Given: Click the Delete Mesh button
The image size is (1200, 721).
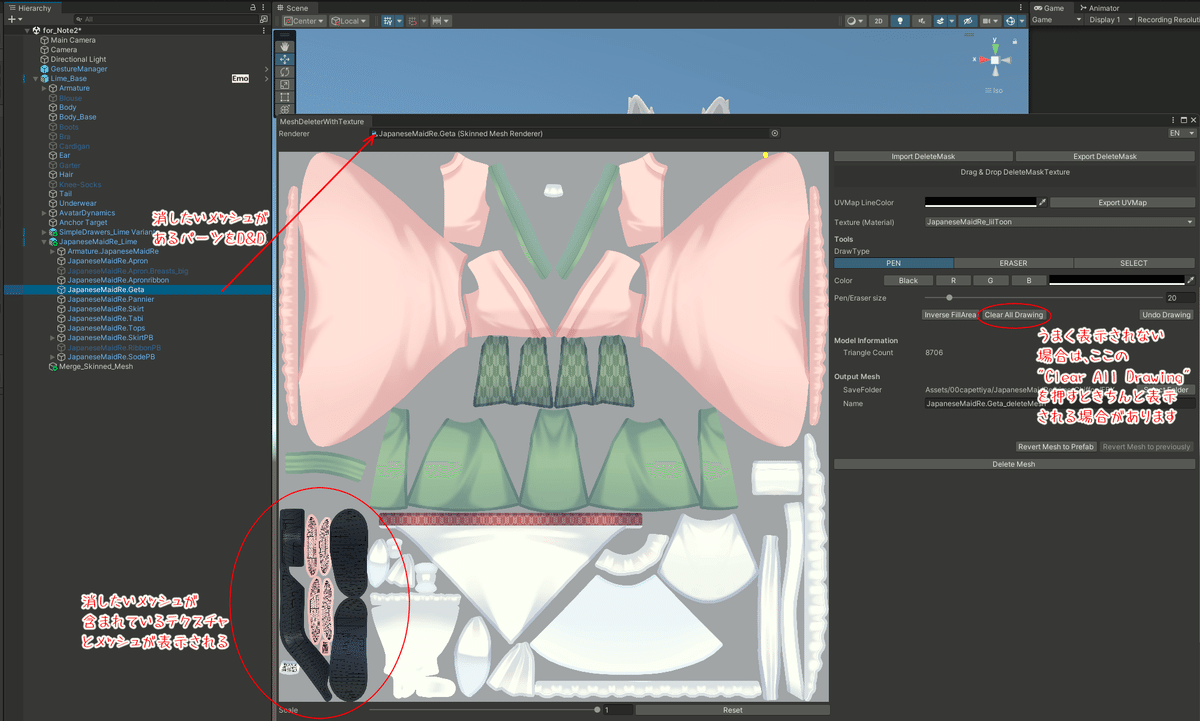Looking at the screenshot, I should coord(1014,464).
